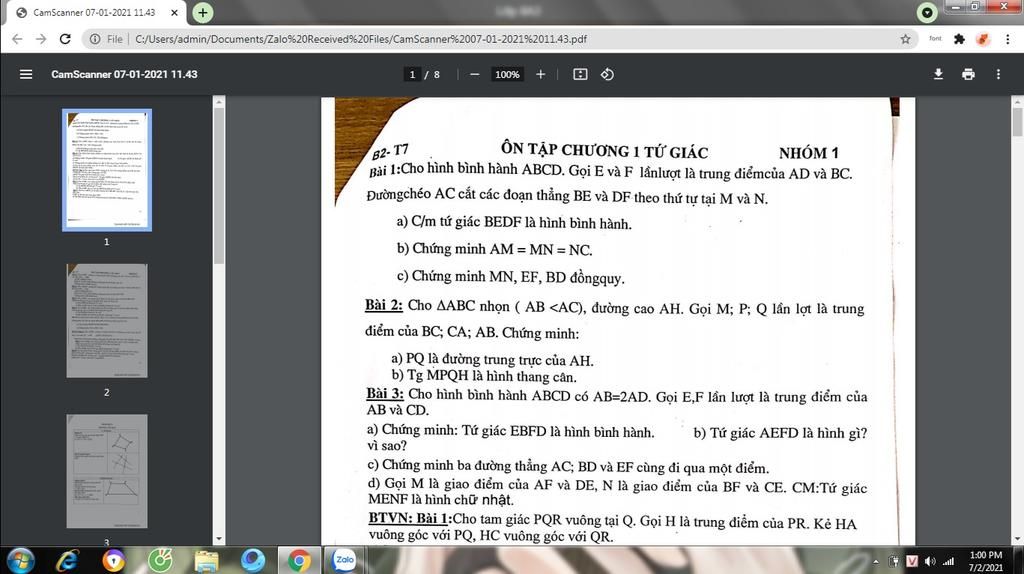Click 'Bài 3:' heading in document
This screenshot has height=574, width=1024.
click(385, 394)
